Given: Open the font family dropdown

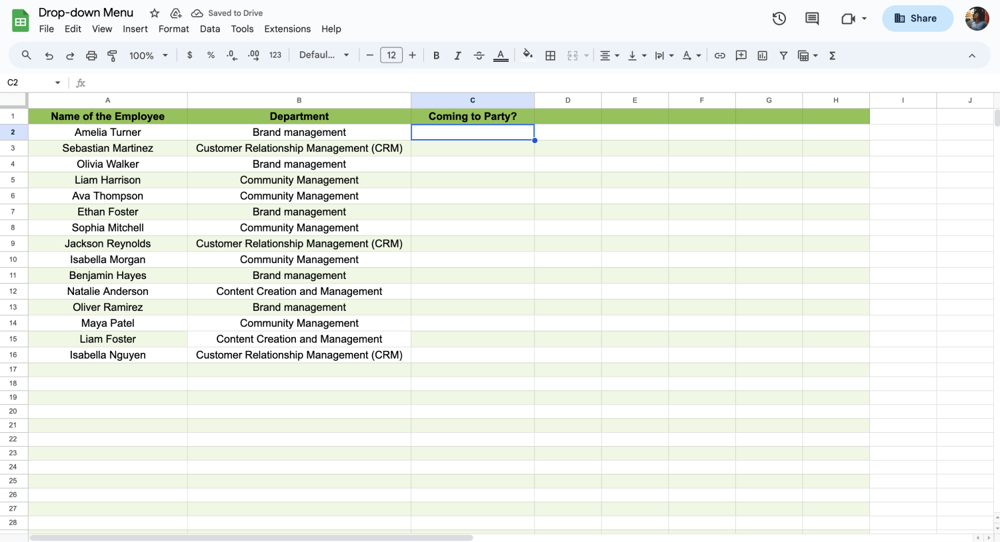Looking at the screenshot, I should pyautogui.click(x=324, y=55).
